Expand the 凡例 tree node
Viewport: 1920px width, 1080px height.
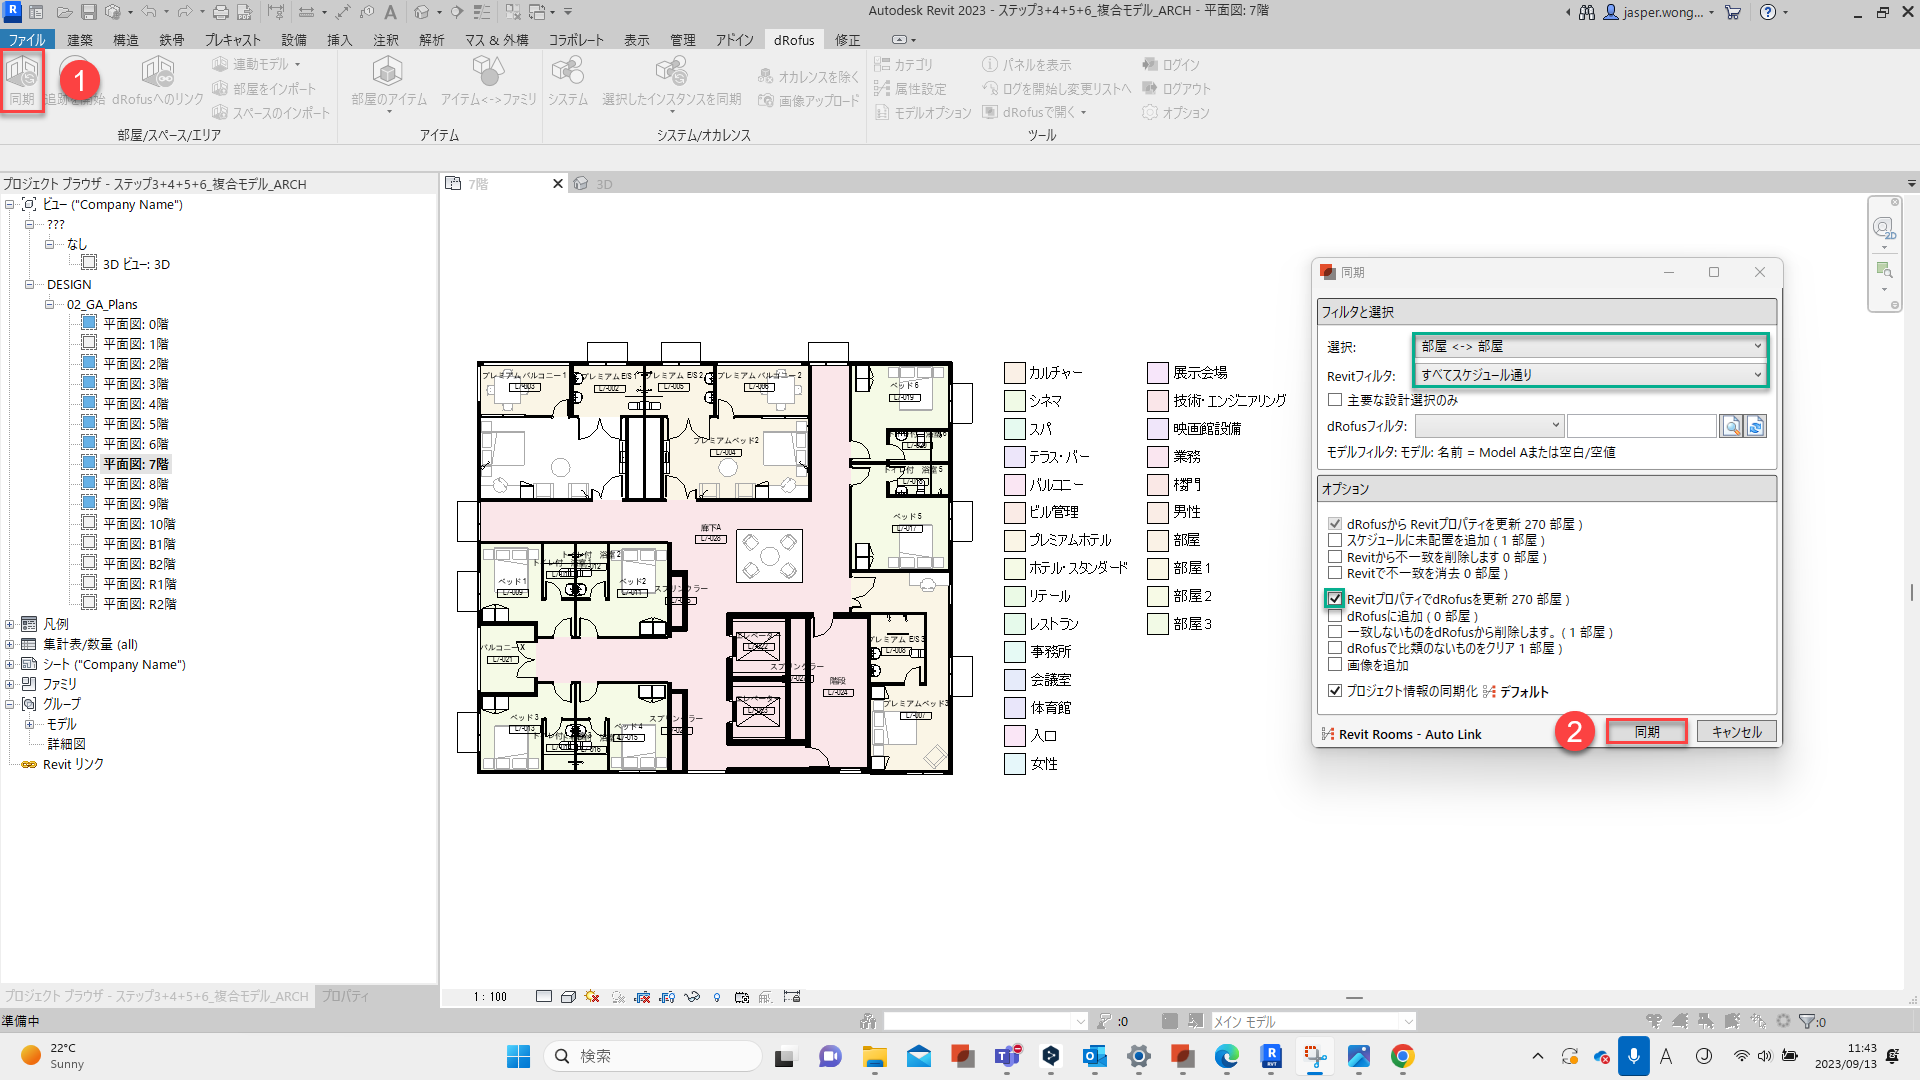pyautogui.click(x=10, y=624)
